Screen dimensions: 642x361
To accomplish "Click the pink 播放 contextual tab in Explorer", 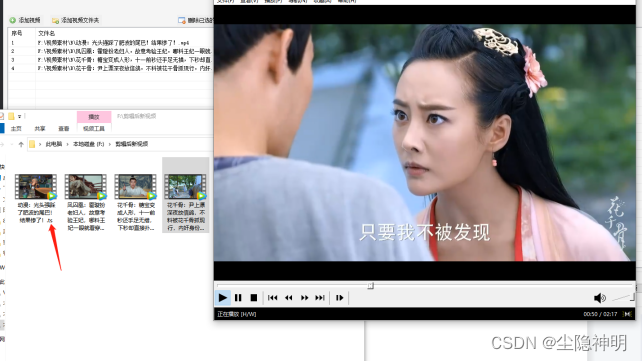I will click(x=94, y=117).
